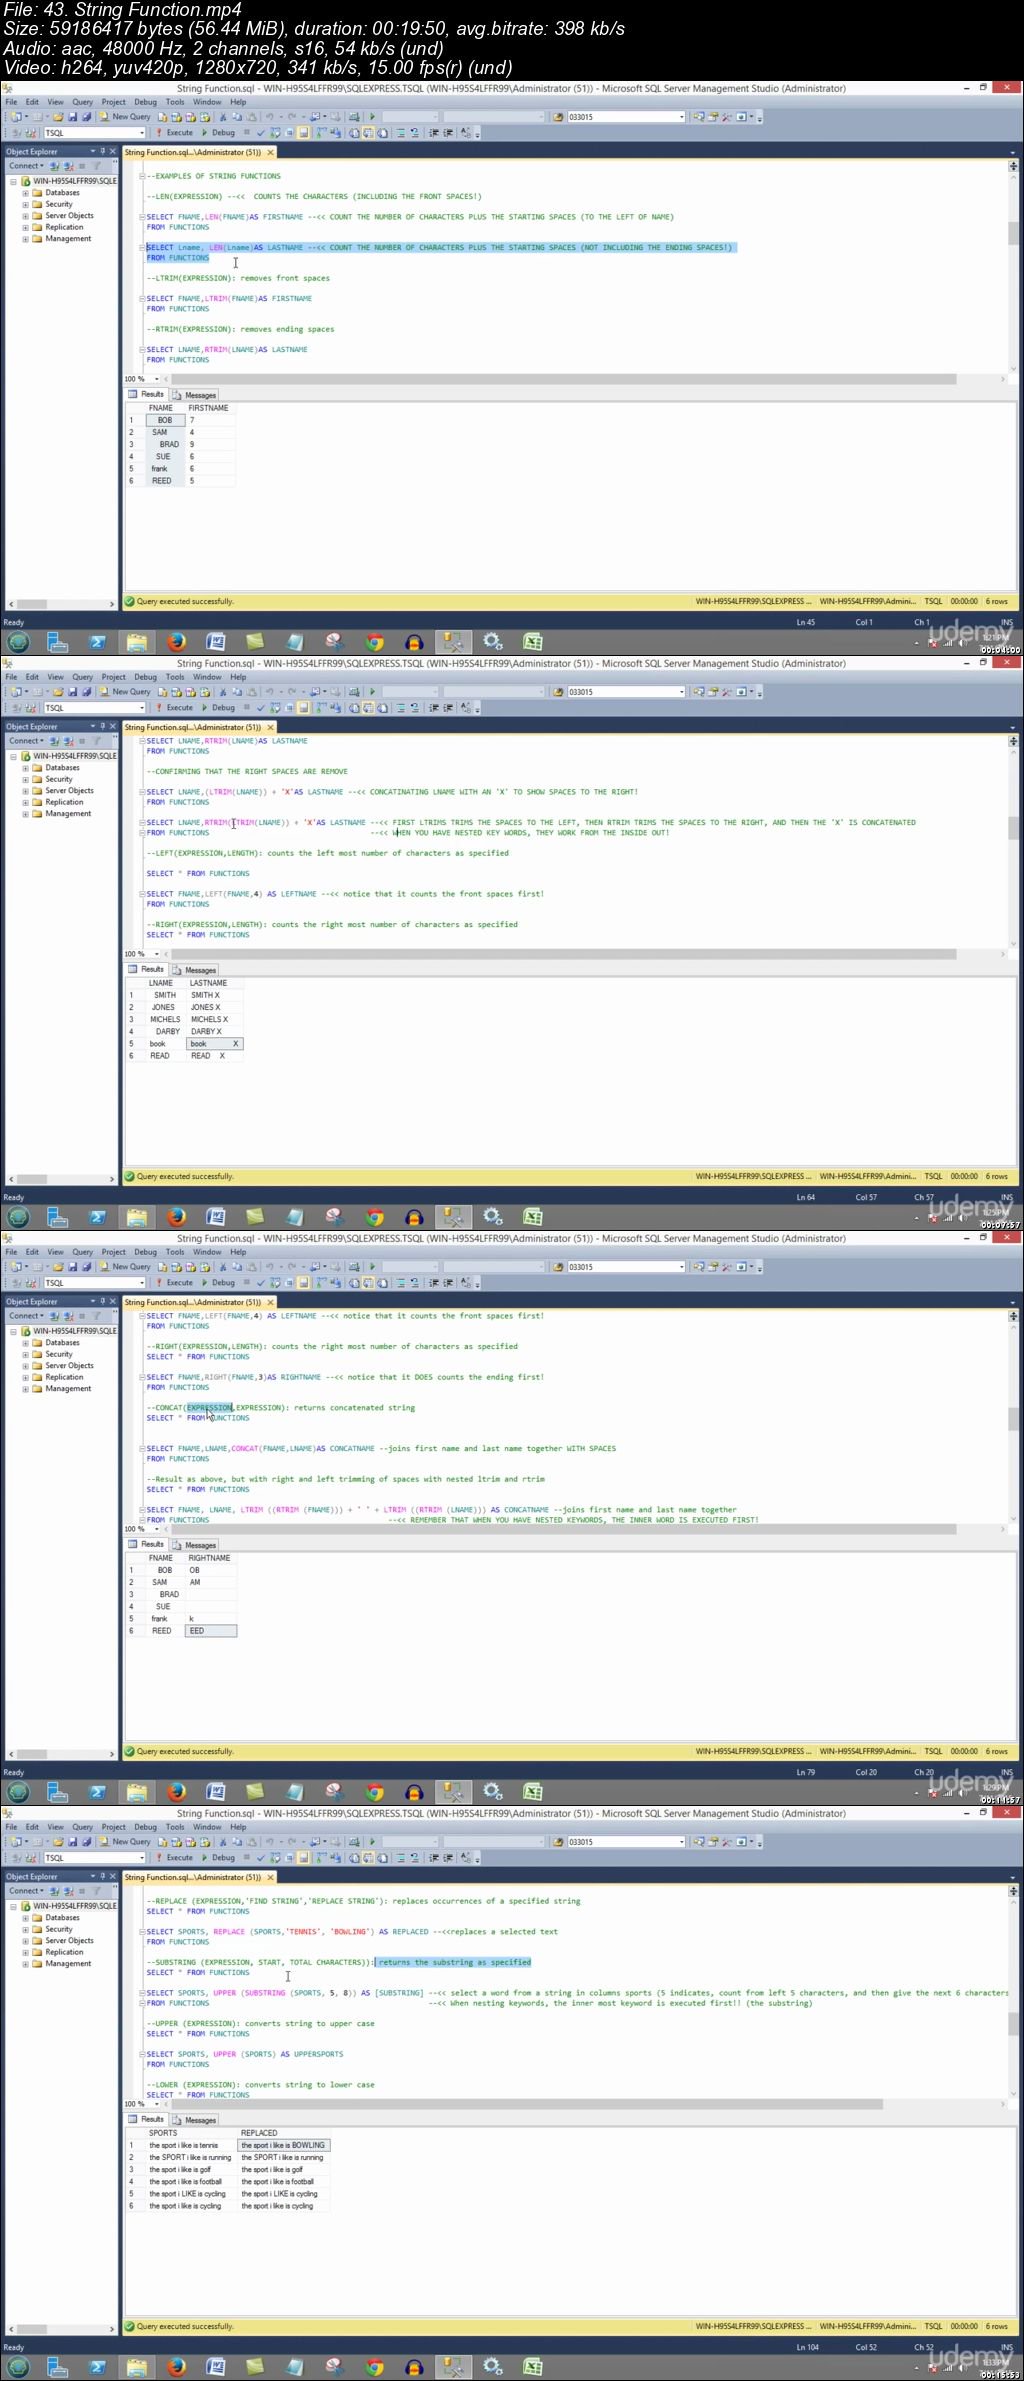
Task: Select the MICHELS X cell in the LASTNAME results
Action: click(x=214, y=1020)
